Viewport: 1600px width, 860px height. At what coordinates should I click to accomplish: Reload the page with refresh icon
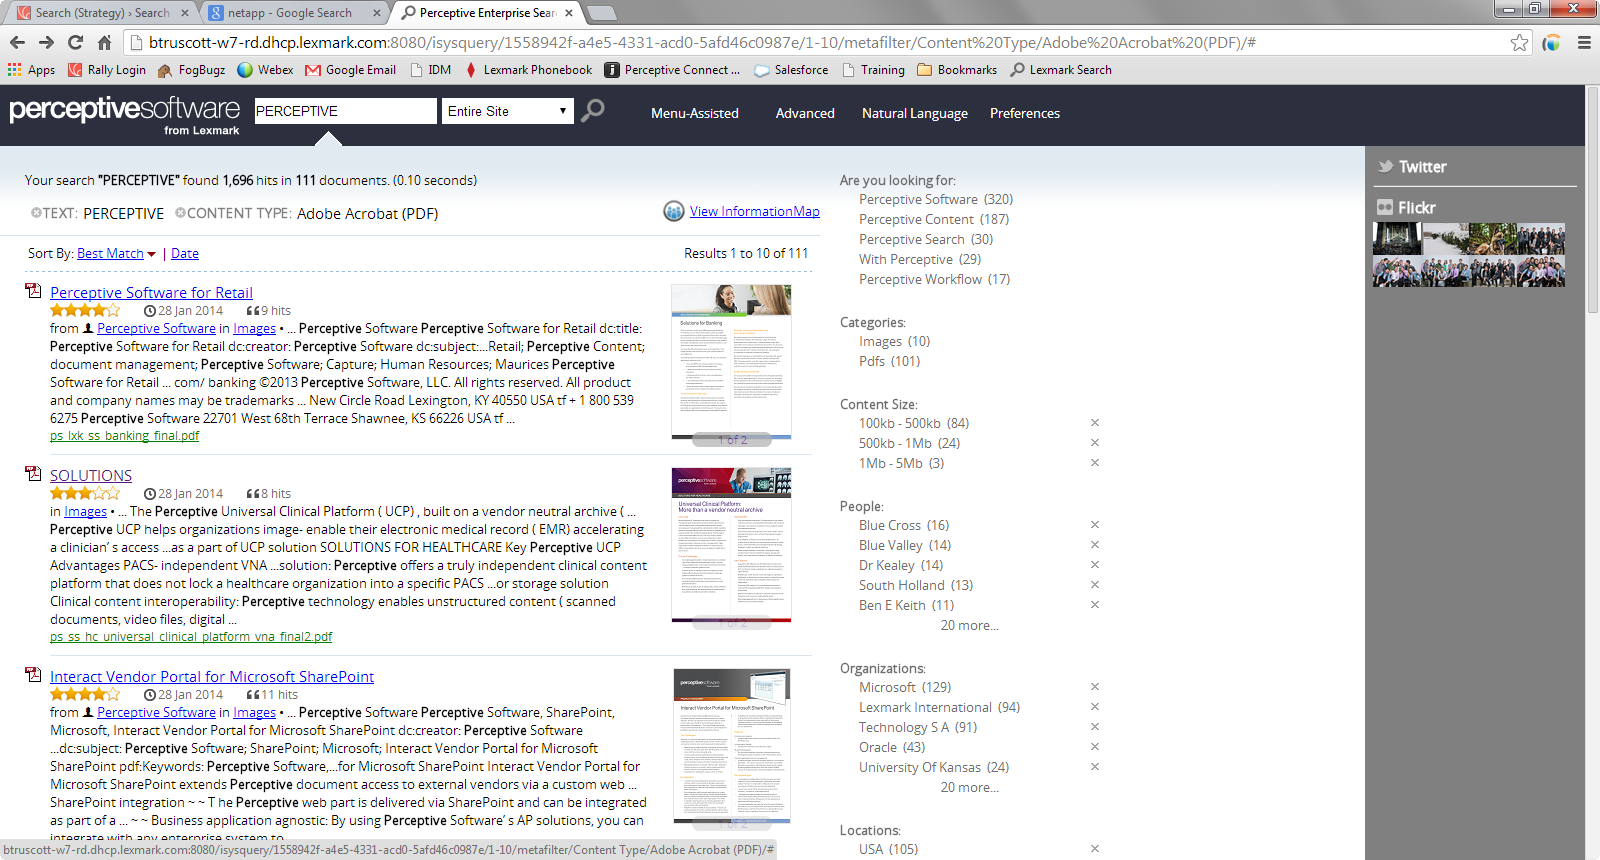75,42
